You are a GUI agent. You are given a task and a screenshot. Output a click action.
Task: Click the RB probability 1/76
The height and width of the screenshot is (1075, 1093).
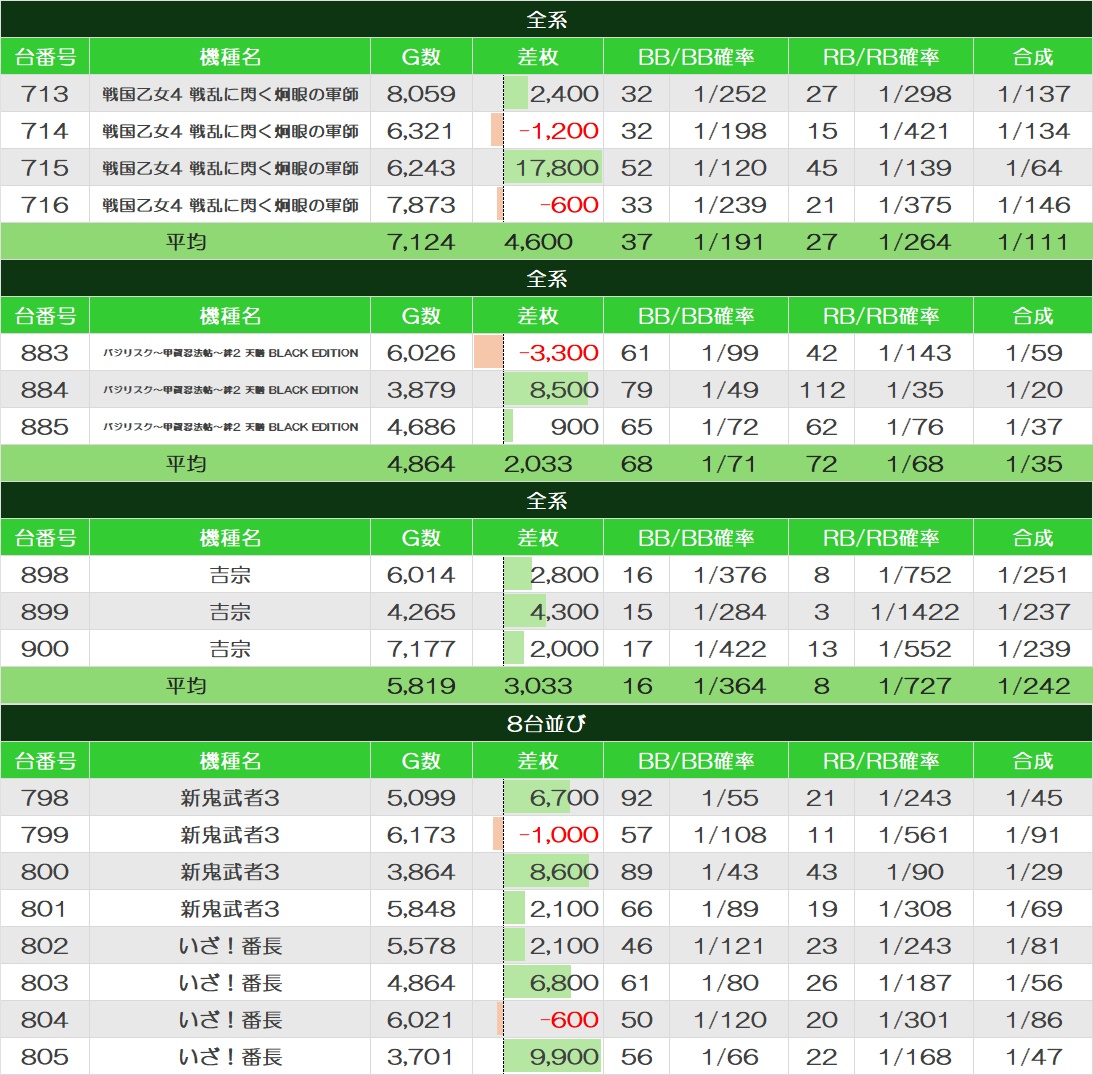915,427
